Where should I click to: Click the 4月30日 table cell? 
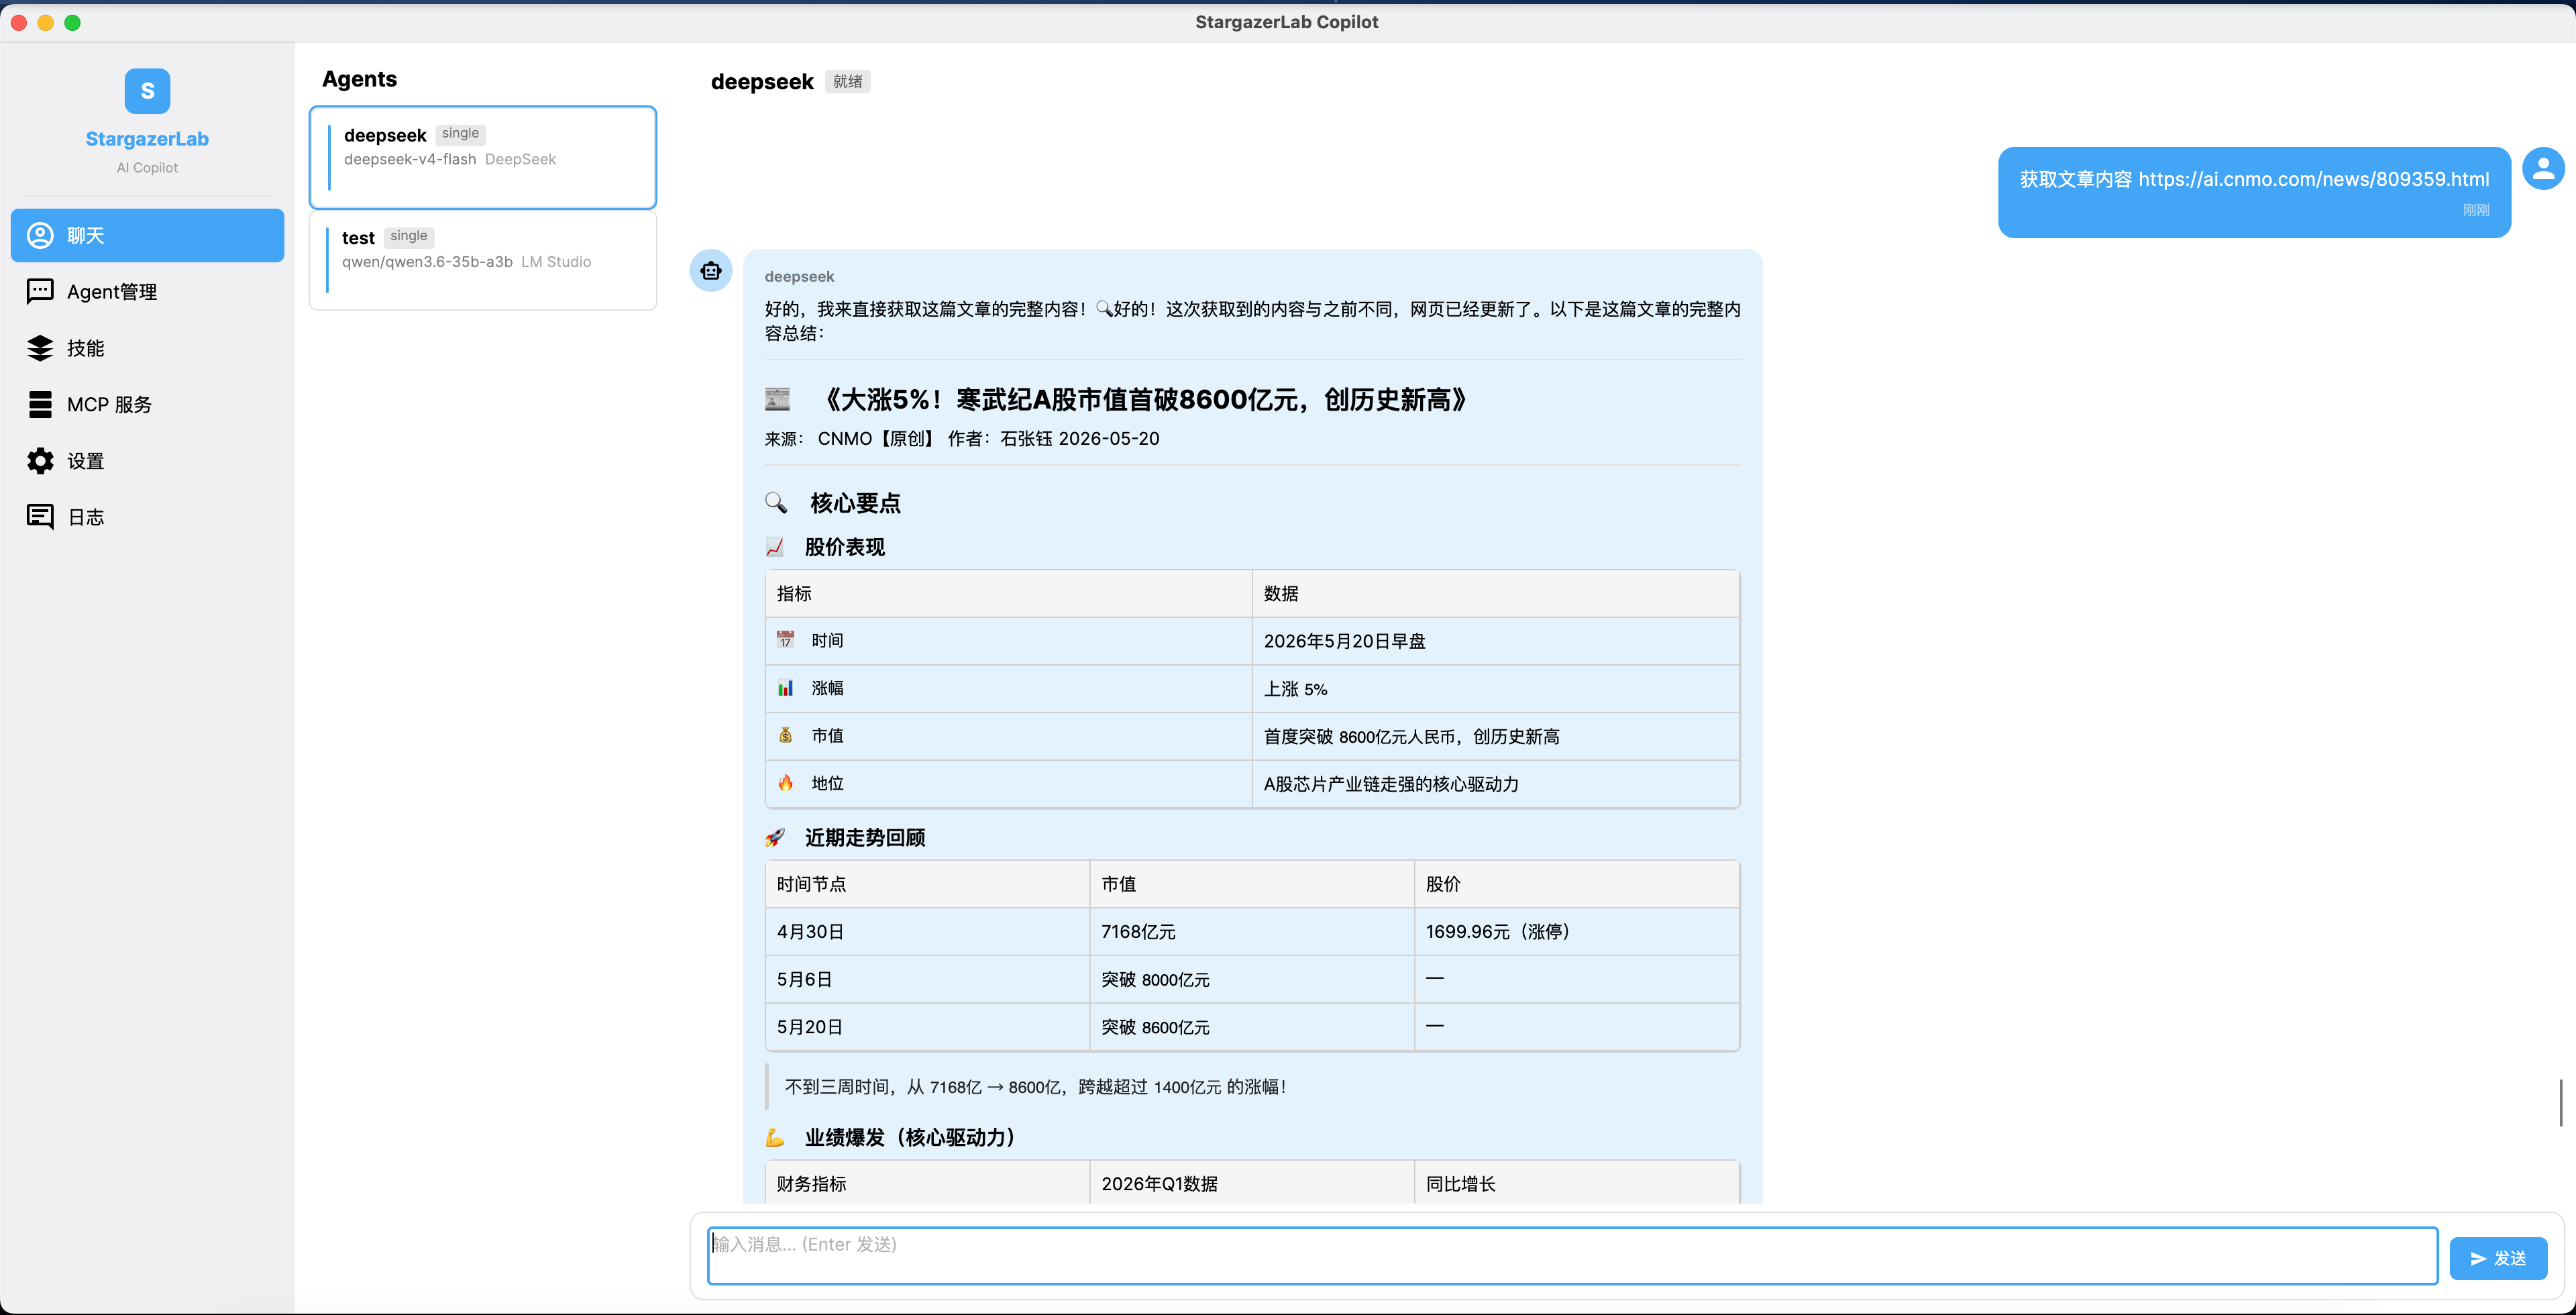pyautogui.click(x=927, y=931)
